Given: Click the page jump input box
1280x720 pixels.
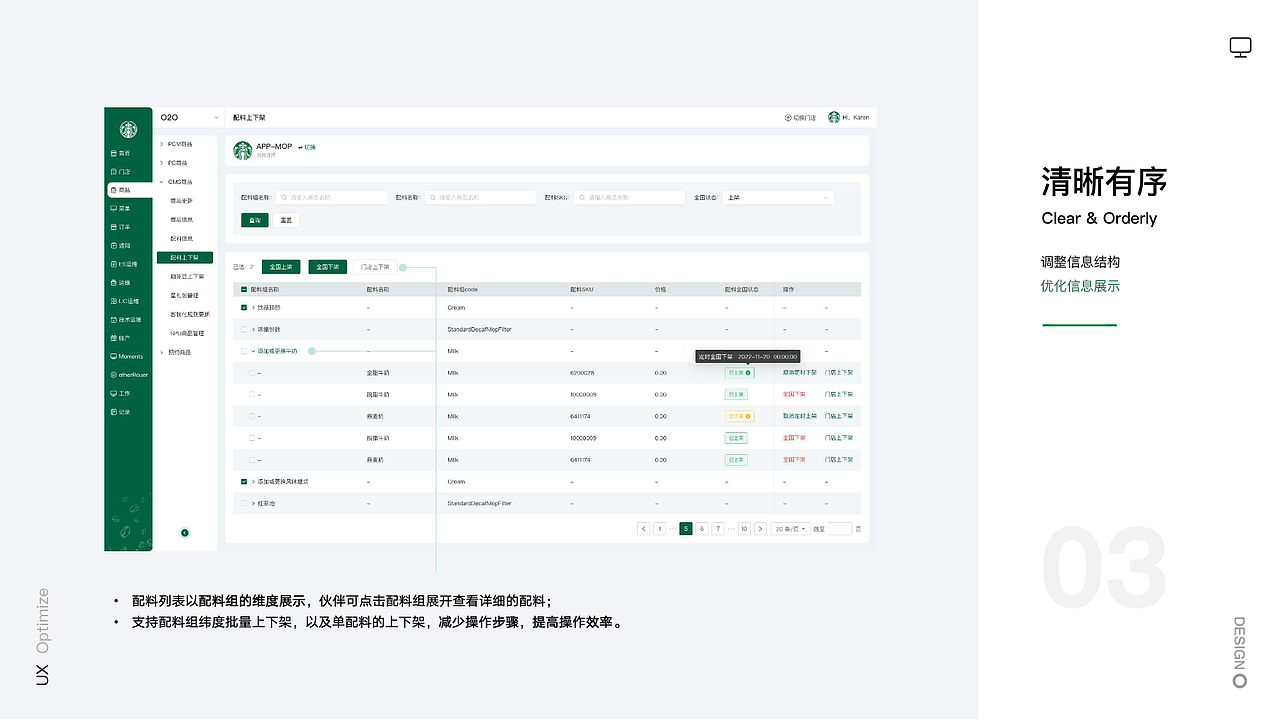Looking at the screenshot, I should 840,529.
